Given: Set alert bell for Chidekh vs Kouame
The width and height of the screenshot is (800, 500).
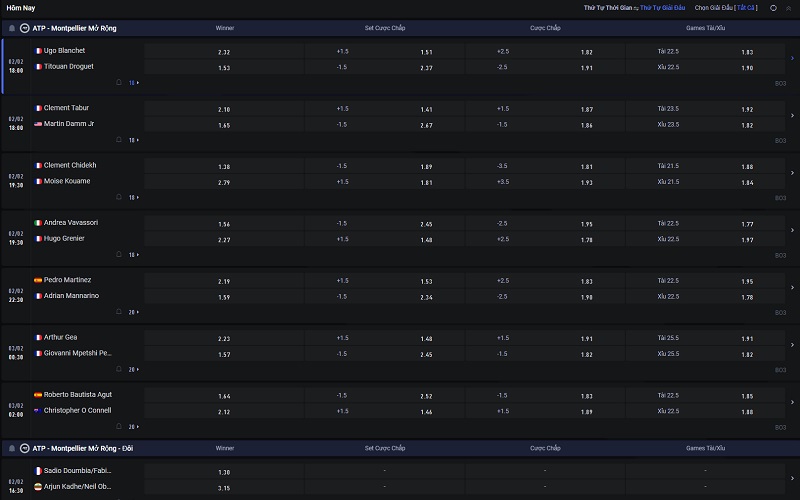Looking at the screenshot, I should [119, 197].
